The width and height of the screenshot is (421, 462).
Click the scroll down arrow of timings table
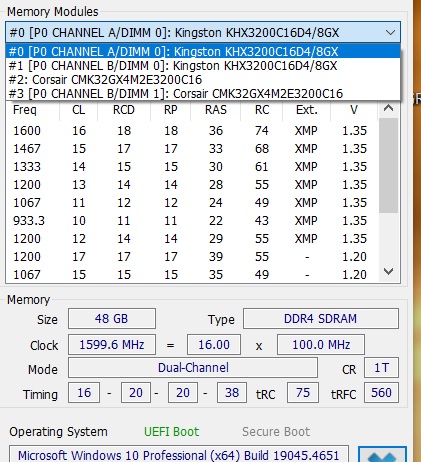[x=389, y=271]
